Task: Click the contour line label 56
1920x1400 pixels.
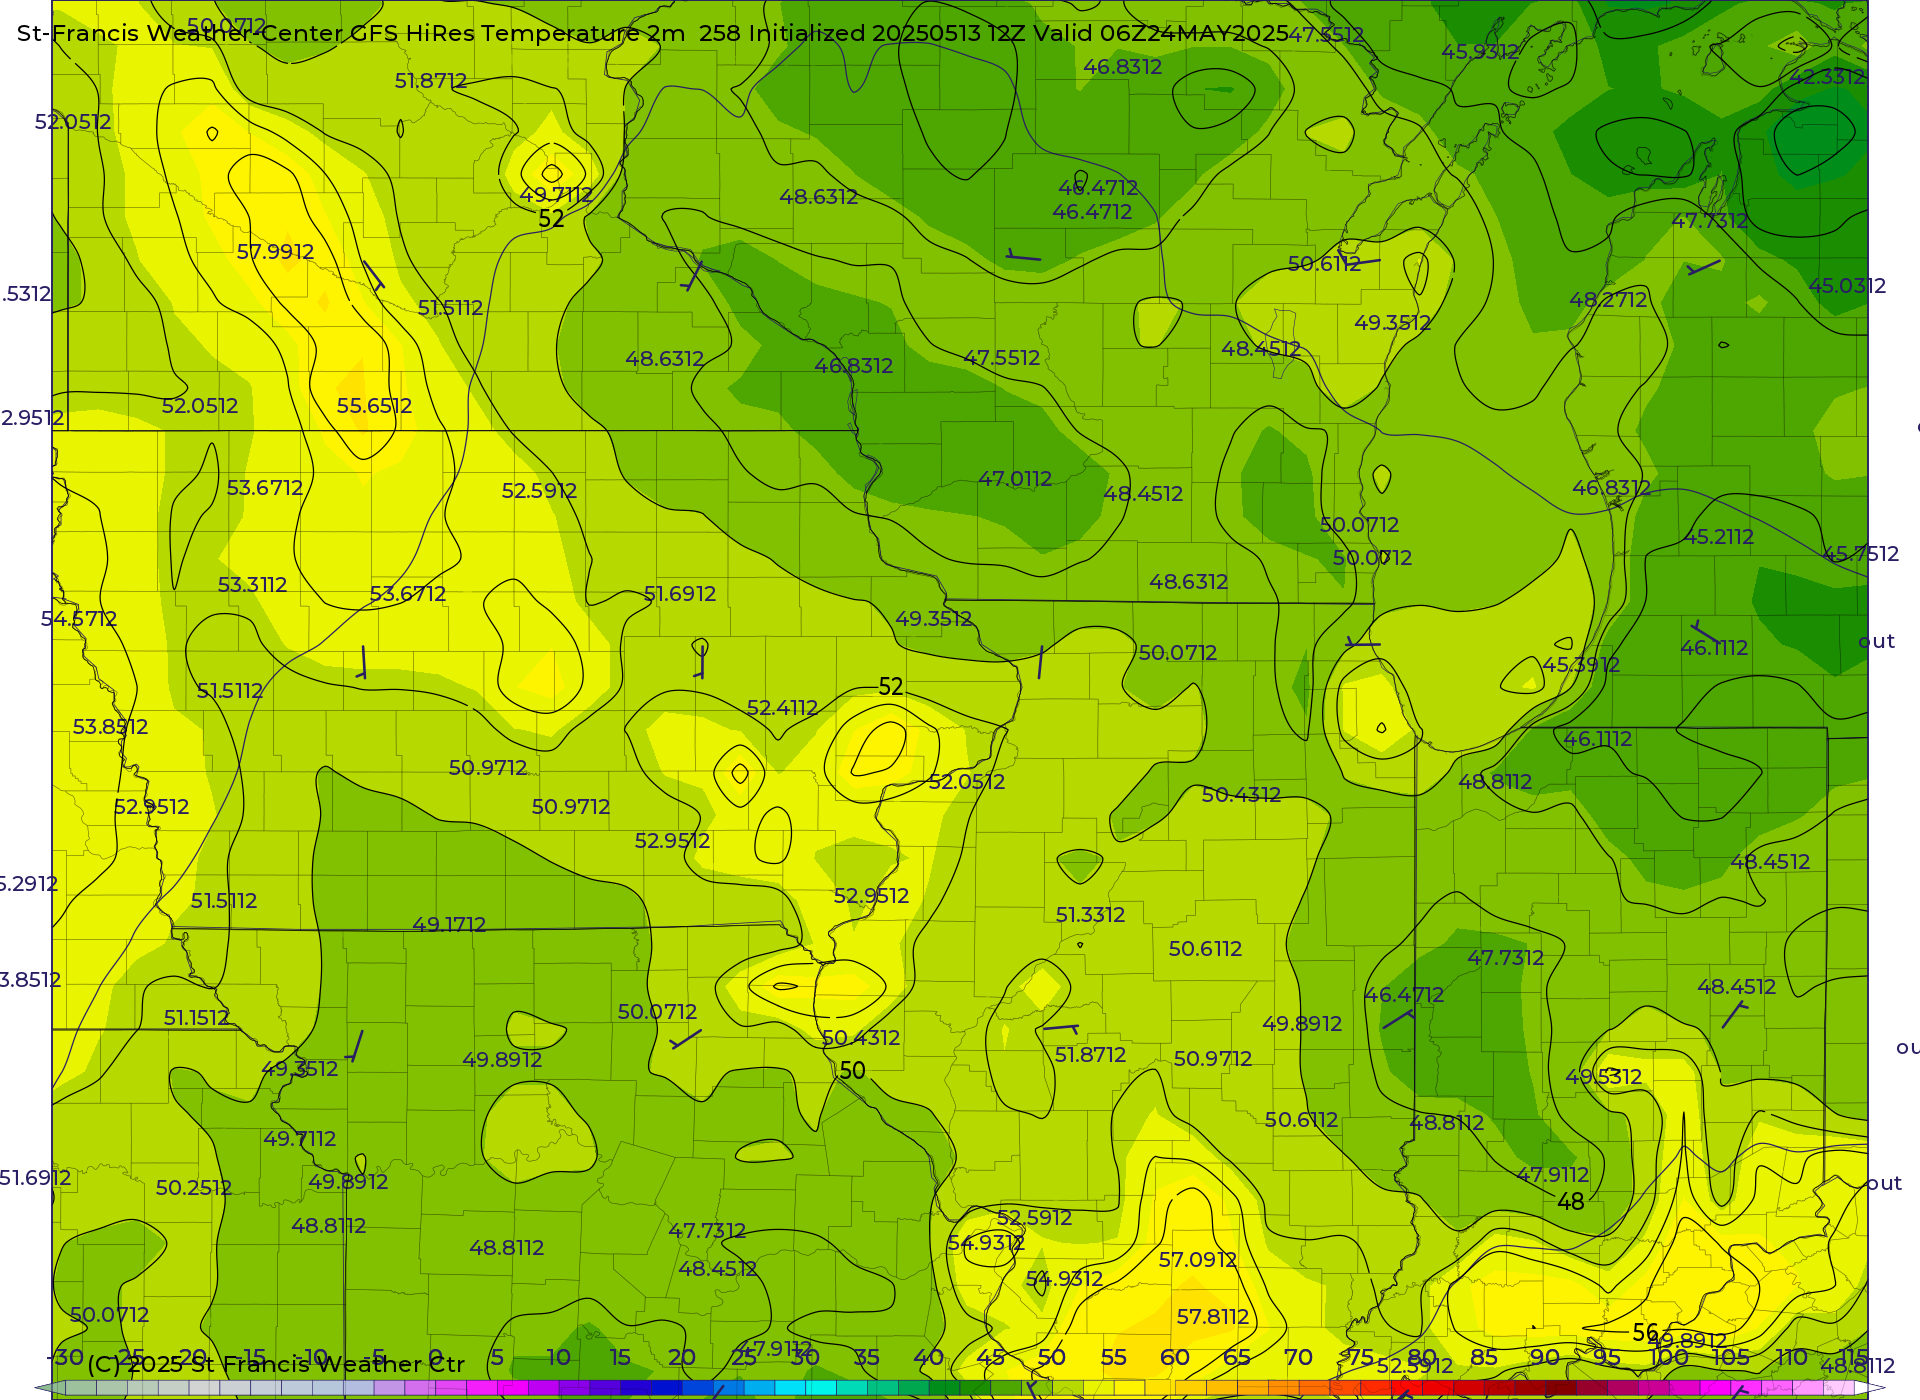Action: tap(1646, 1333)
